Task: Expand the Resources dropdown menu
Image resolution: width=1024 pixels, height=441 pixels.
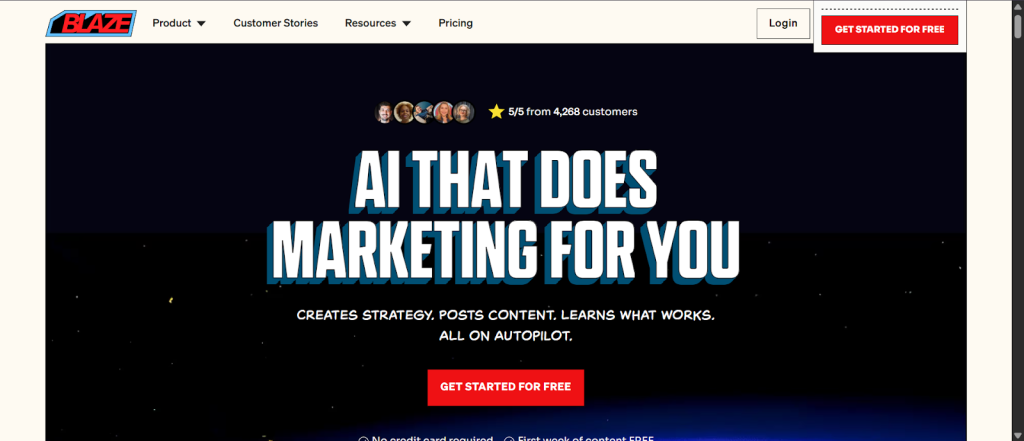Action: (x=378, y=23)
